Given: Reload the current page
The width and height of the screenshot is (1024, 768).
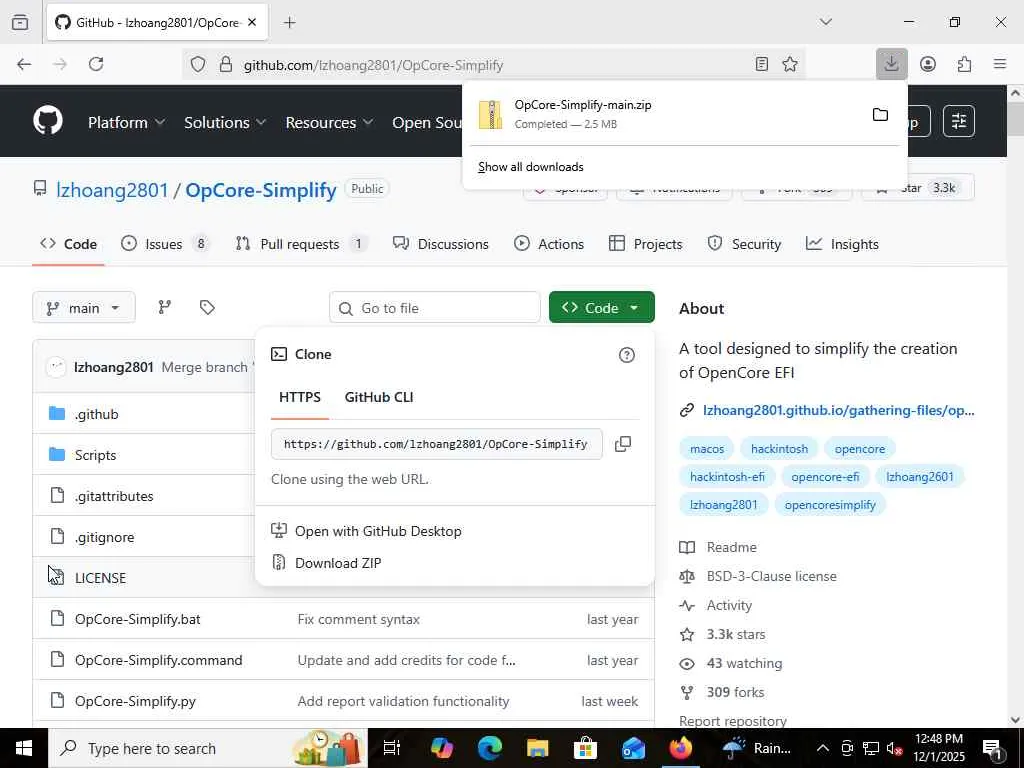Looking at the screenshot, I should click(x=96, y=64).
